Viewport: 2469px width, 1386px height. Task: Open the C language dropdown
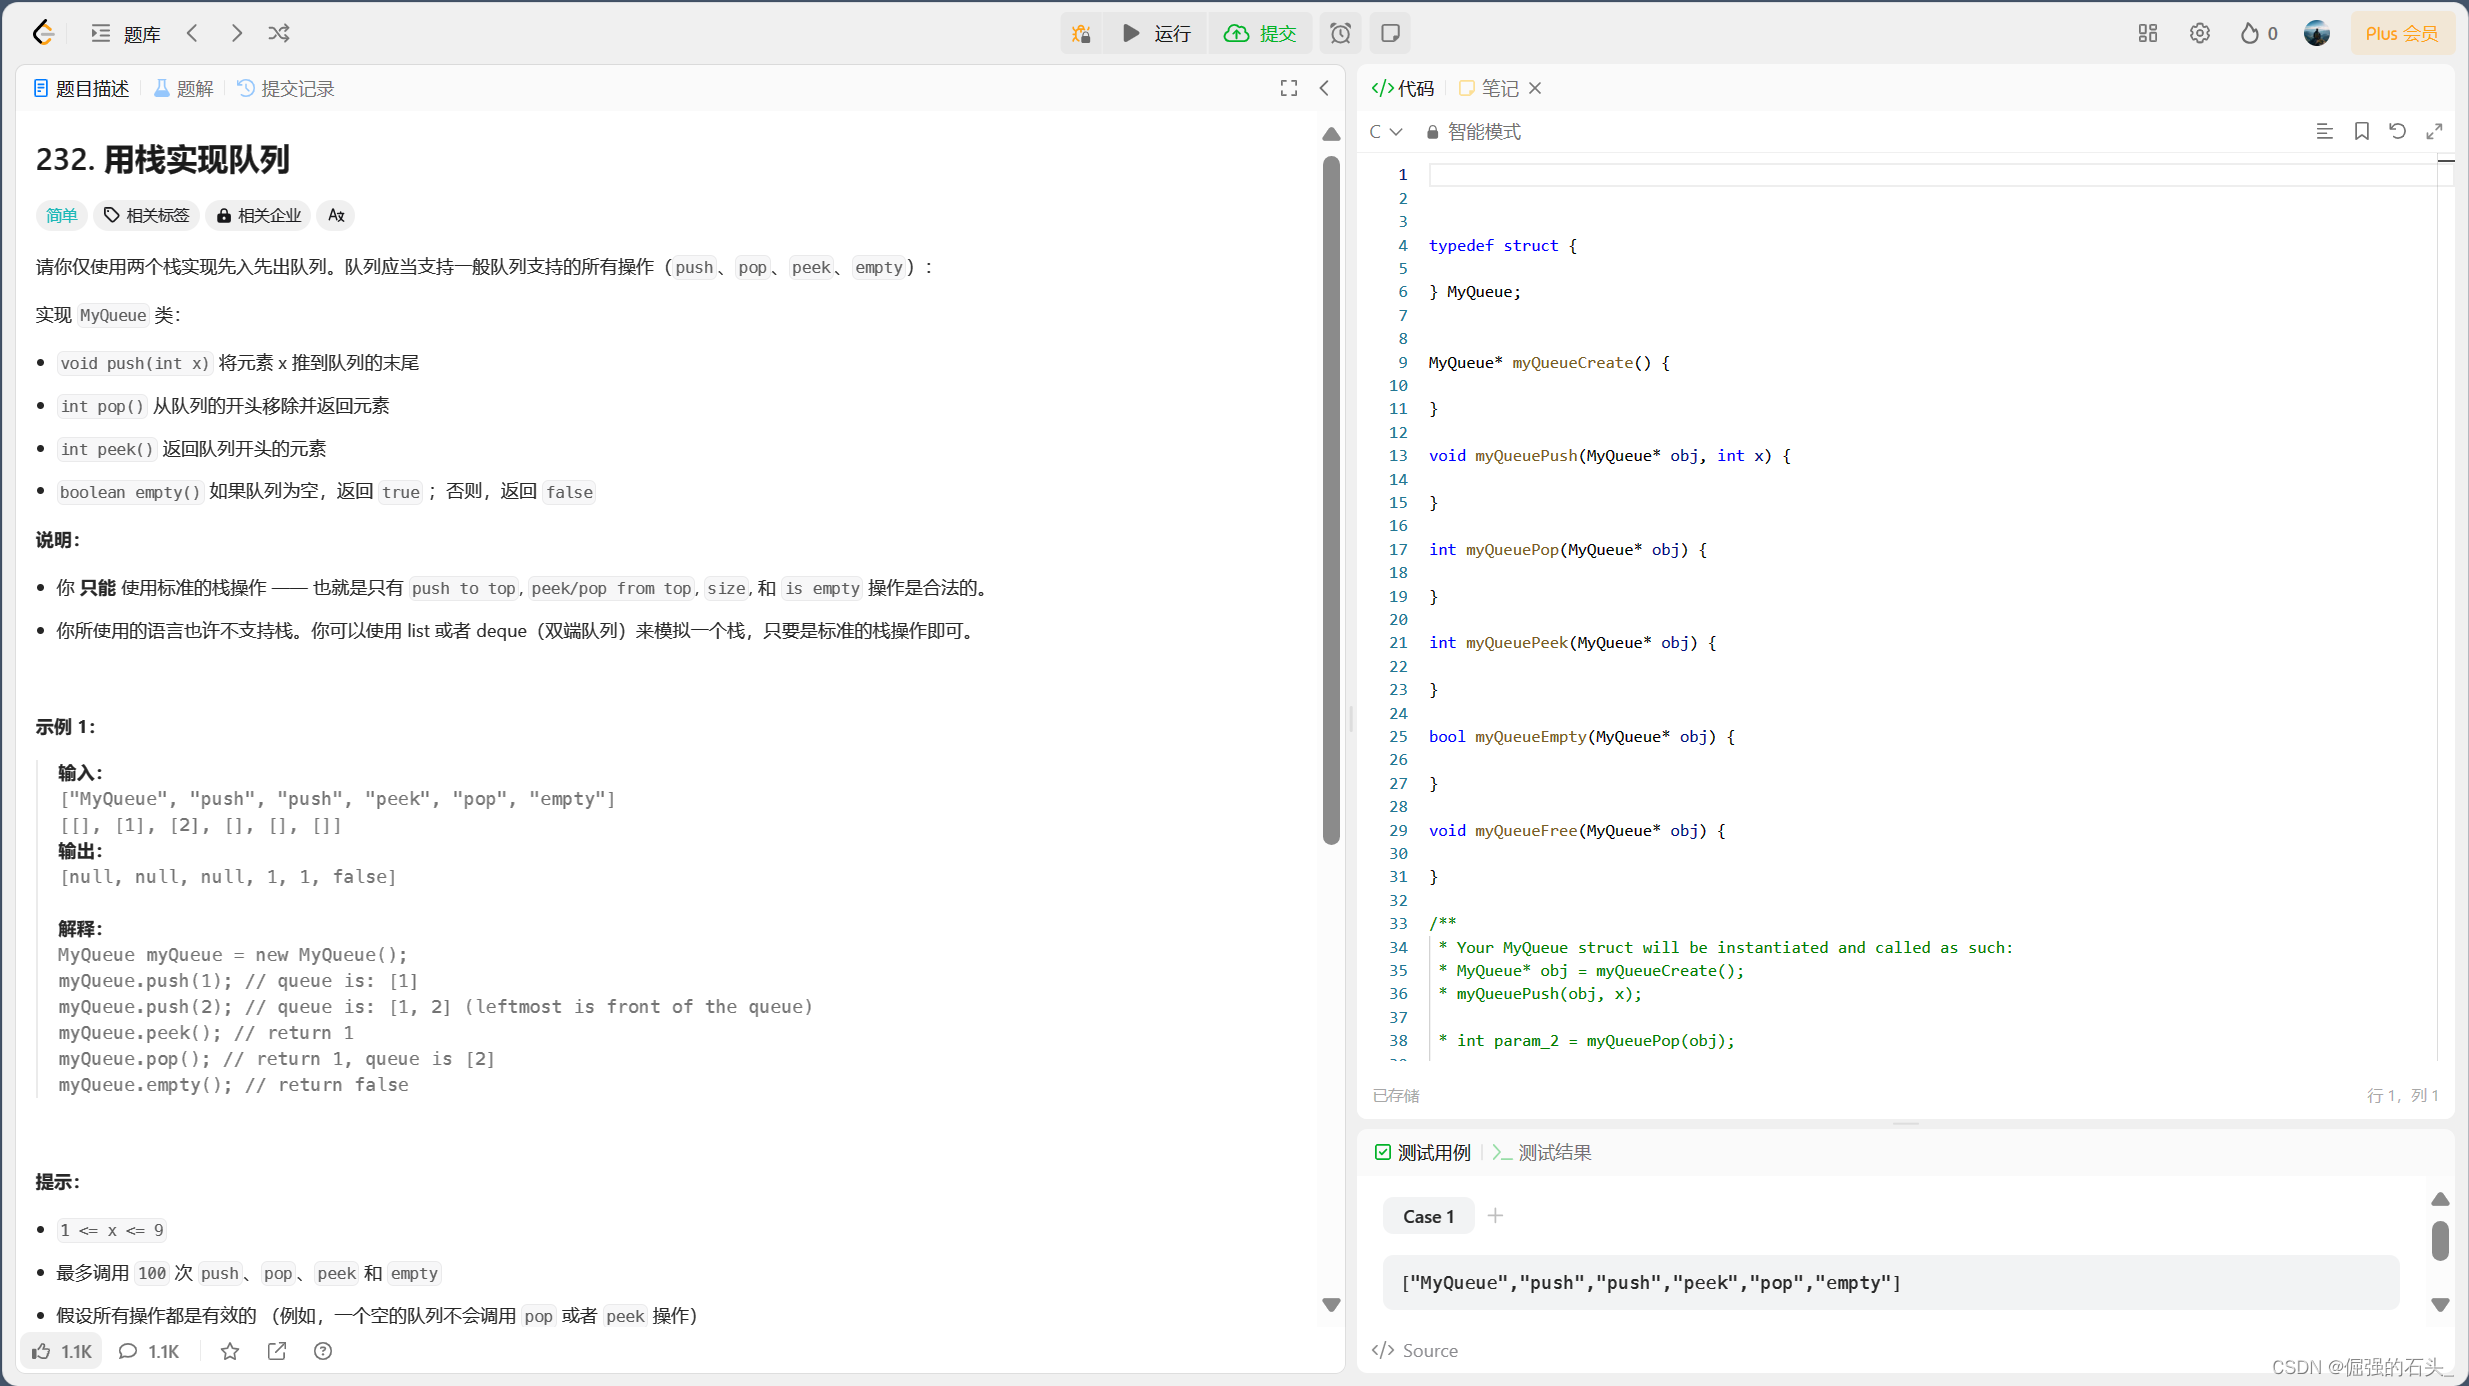click(1385, 132)
